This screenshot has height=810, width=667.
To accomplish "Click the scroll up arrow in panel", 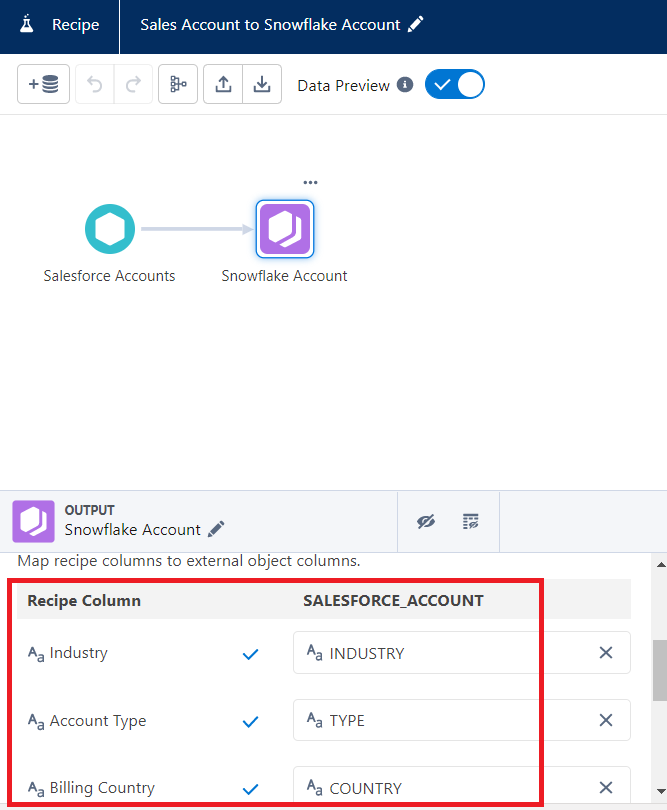I will (661, 565).
